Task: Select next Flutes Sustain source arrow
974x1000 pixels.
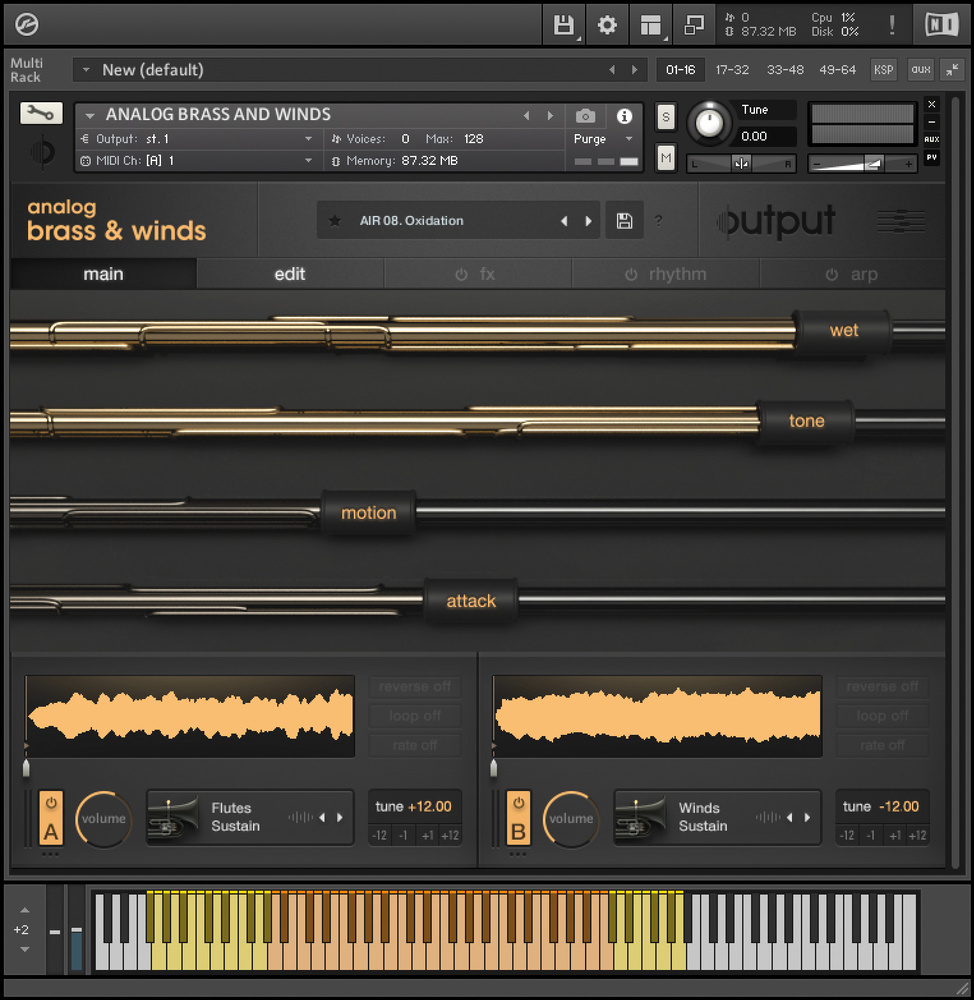Action: 340,818
